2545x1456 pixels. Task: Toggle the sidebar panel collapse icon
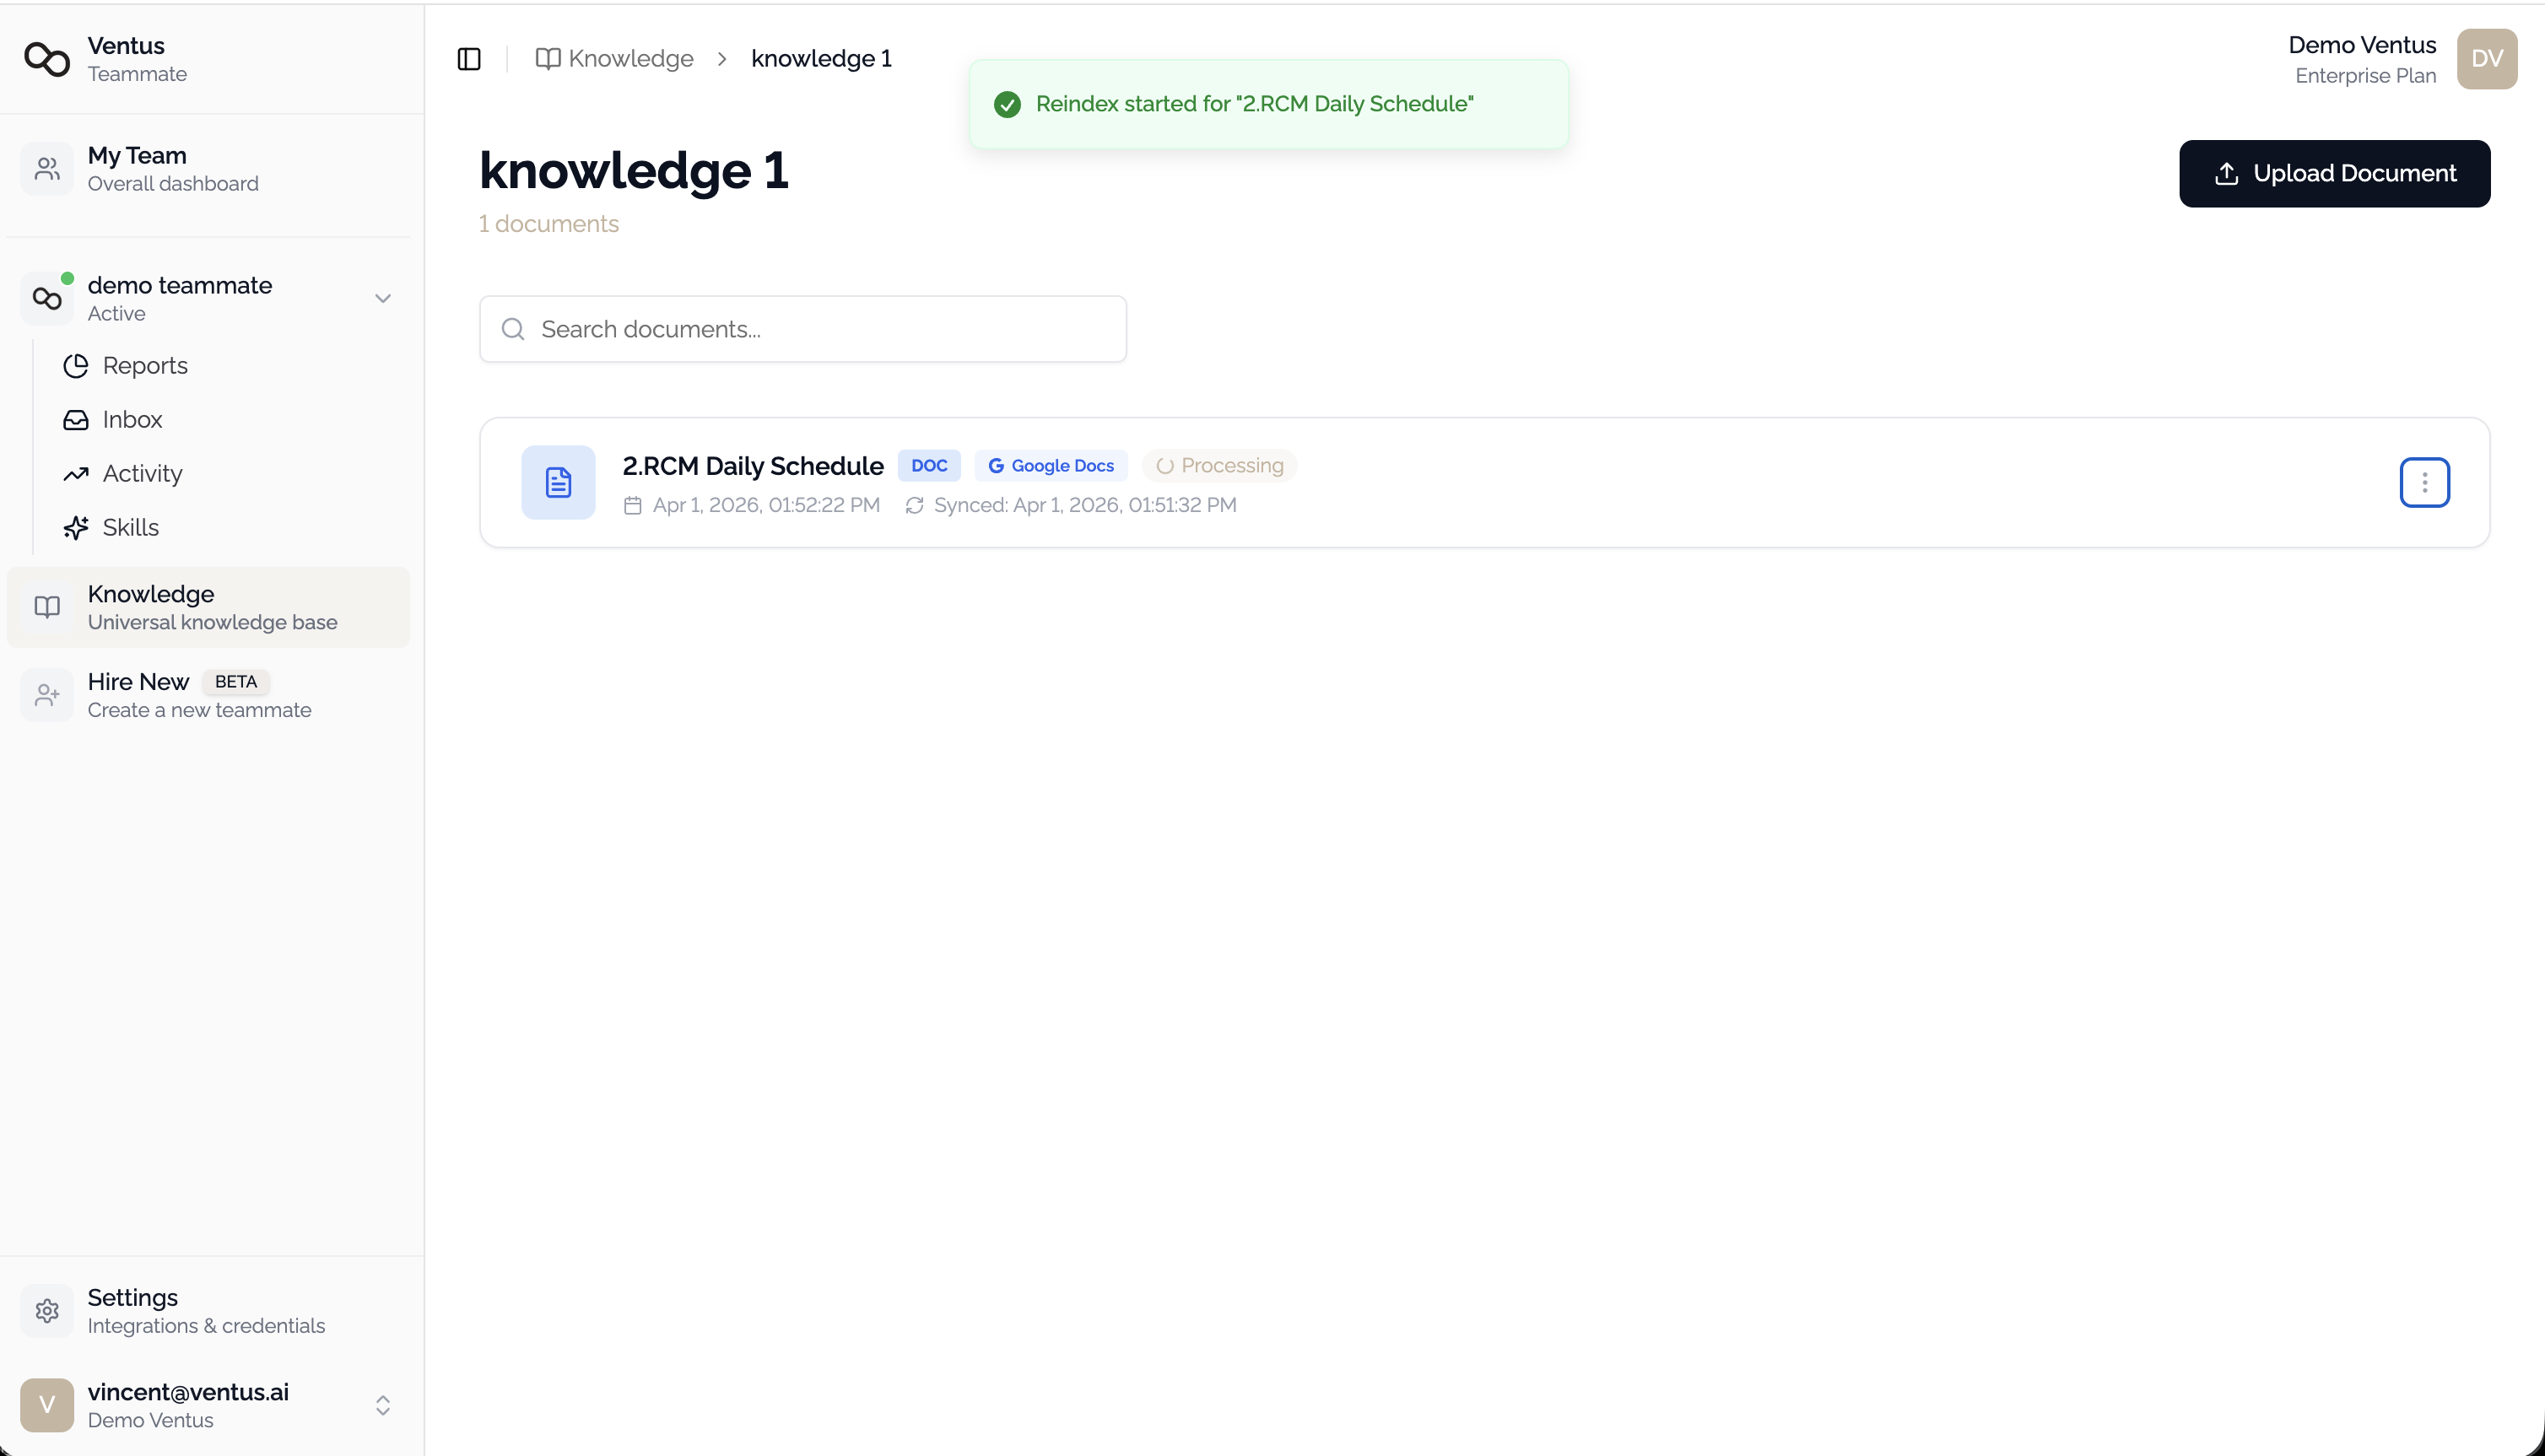[469, 58]
